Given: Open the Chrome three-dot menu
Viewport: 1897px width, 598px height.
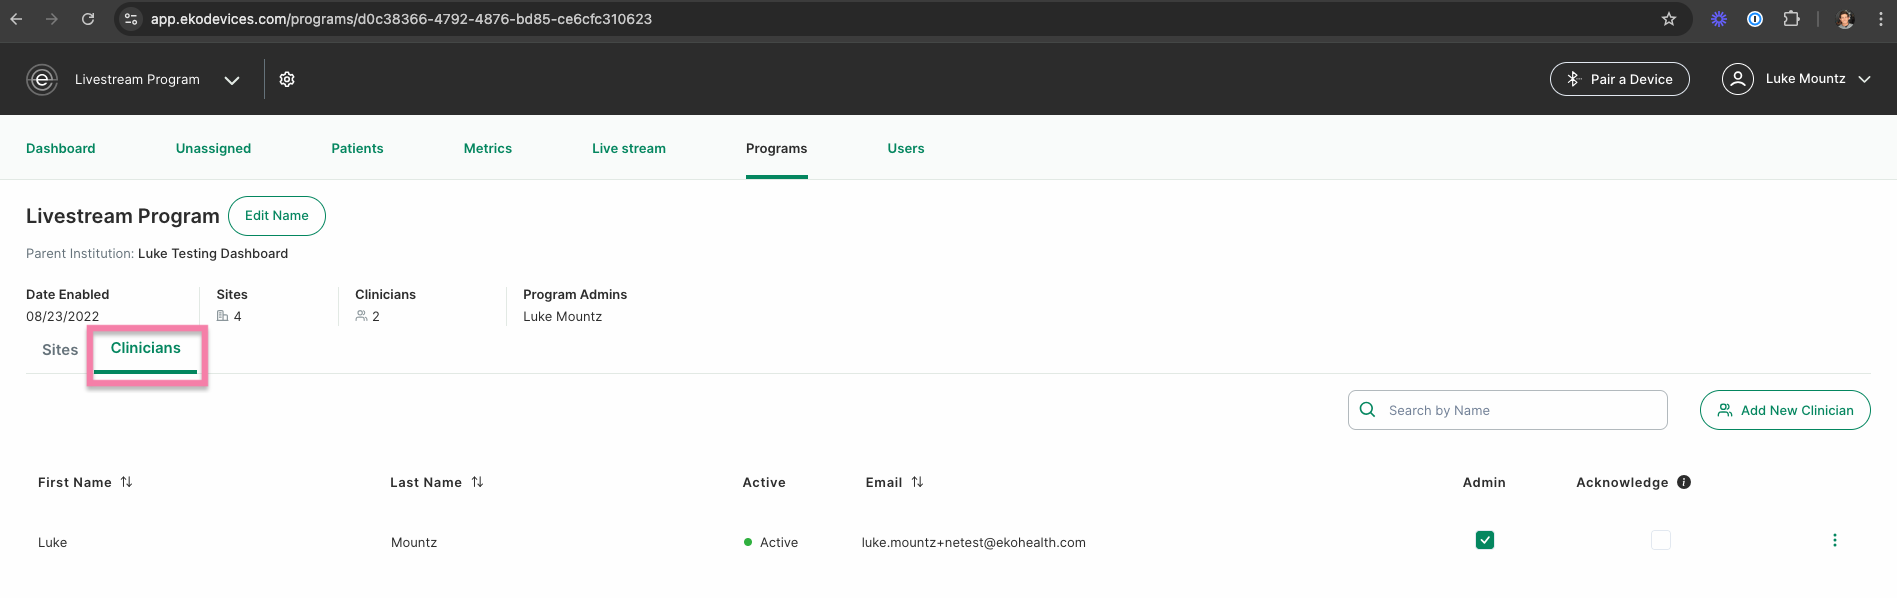Looking at the screenshot, I should coord(1880,19).
